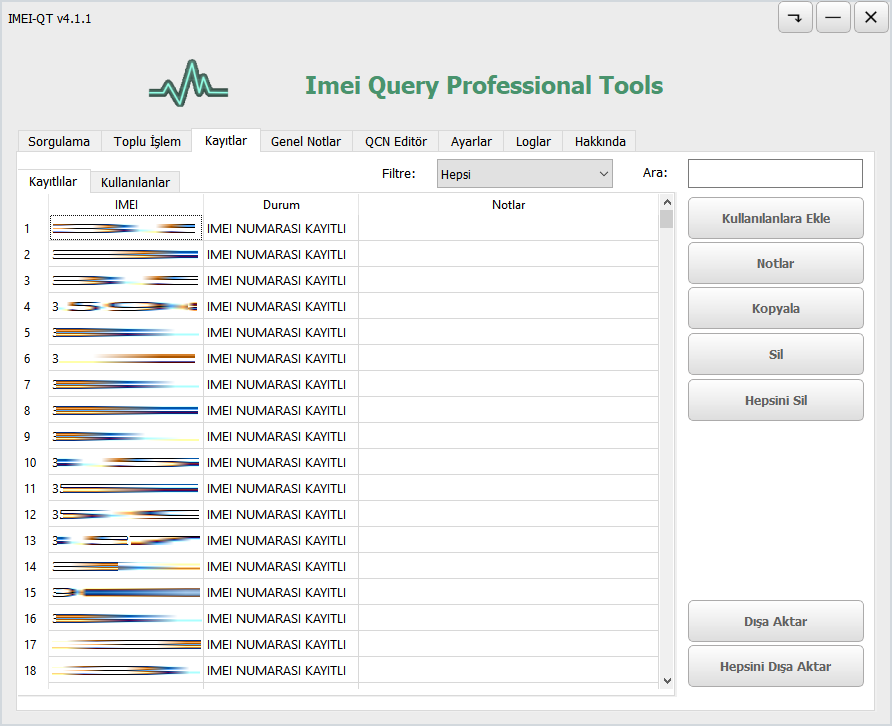Screen dimensions: 892x726
Task: Switch to the Ayarlar tab
Action: (471, 142)
